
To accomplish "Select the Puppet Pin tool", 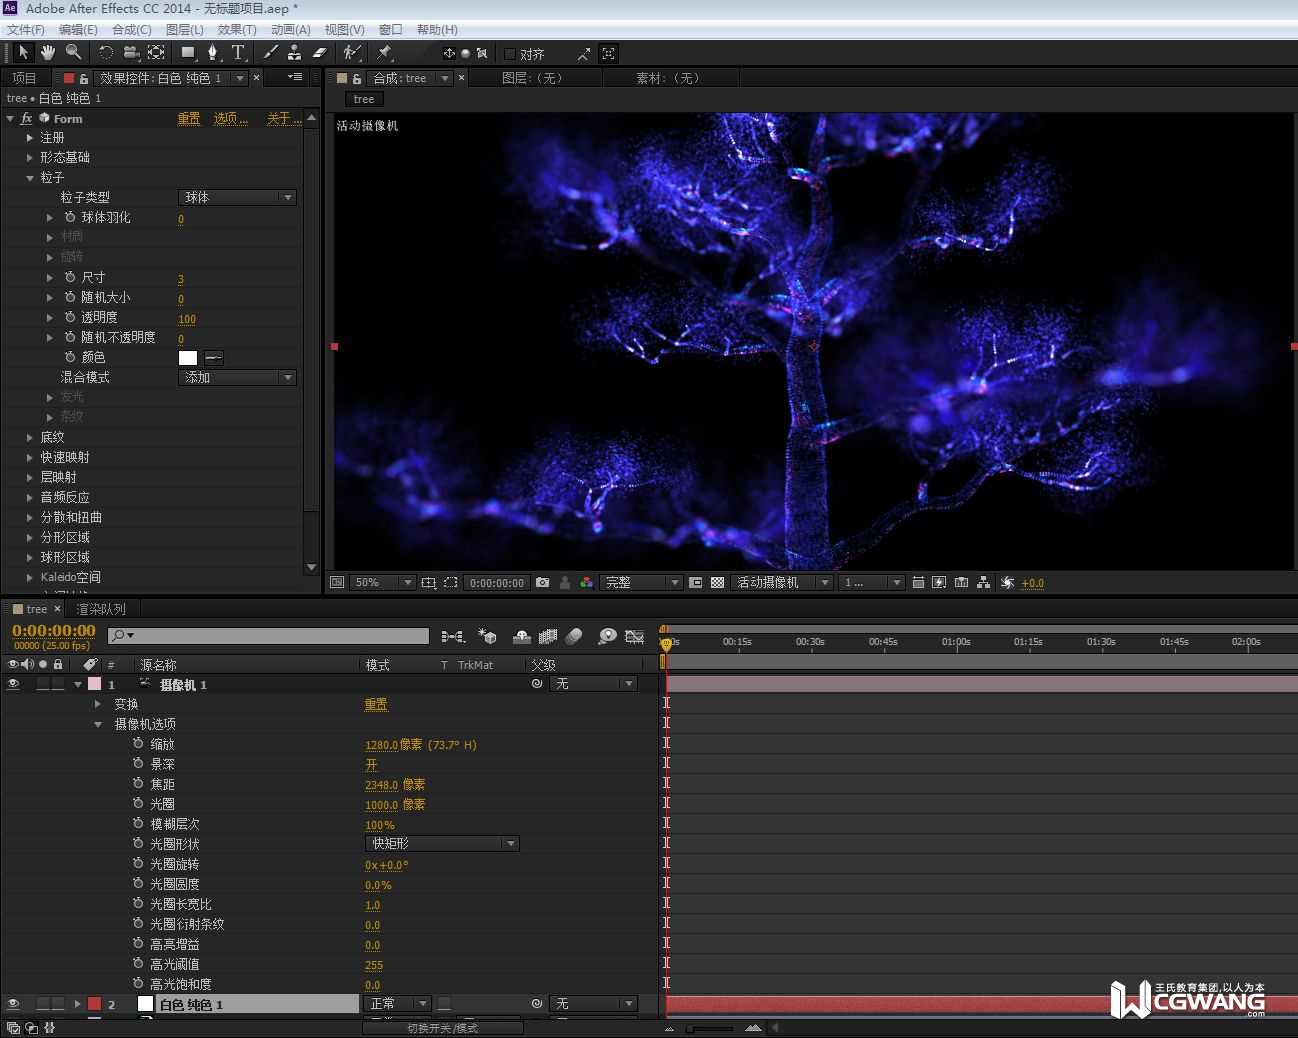I will [x=385, y=53].
